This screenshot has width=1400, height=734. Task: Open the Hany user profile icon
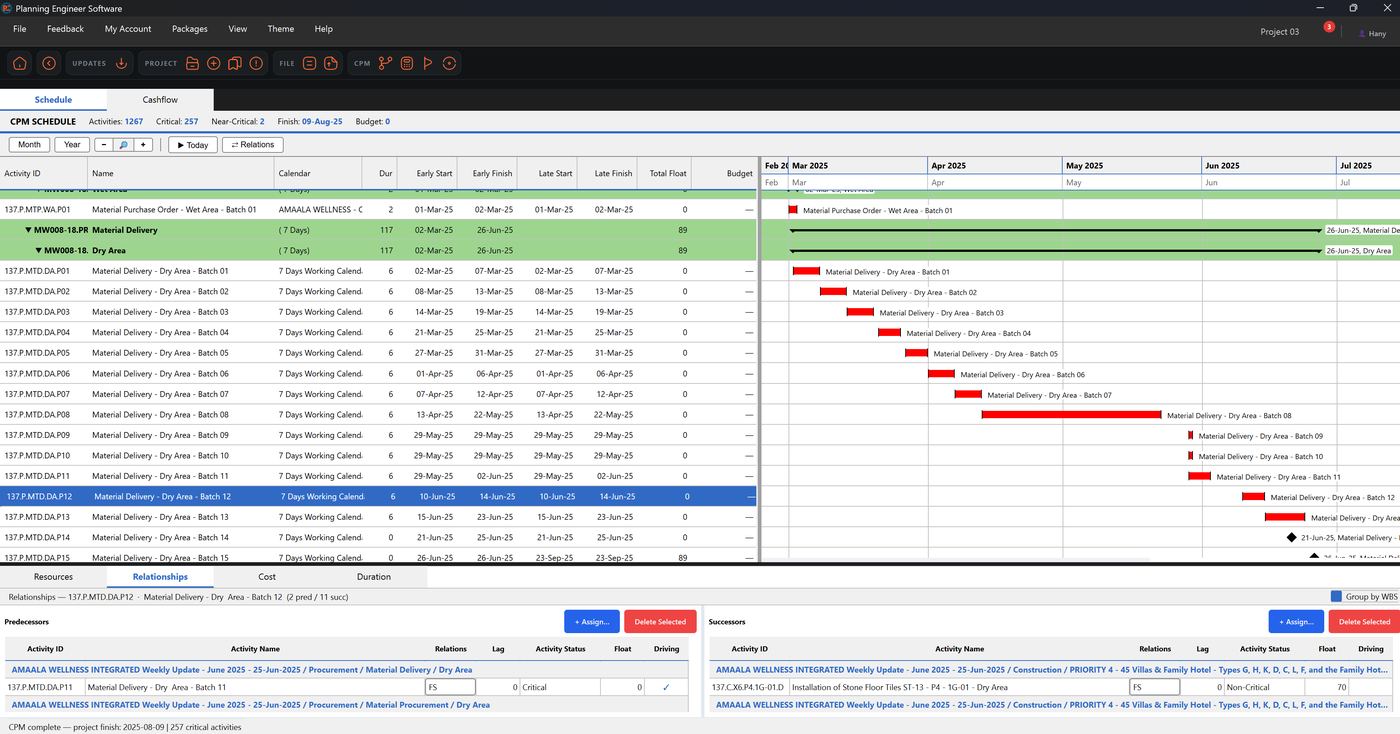pyautogui.click(x=1362, y=33)
